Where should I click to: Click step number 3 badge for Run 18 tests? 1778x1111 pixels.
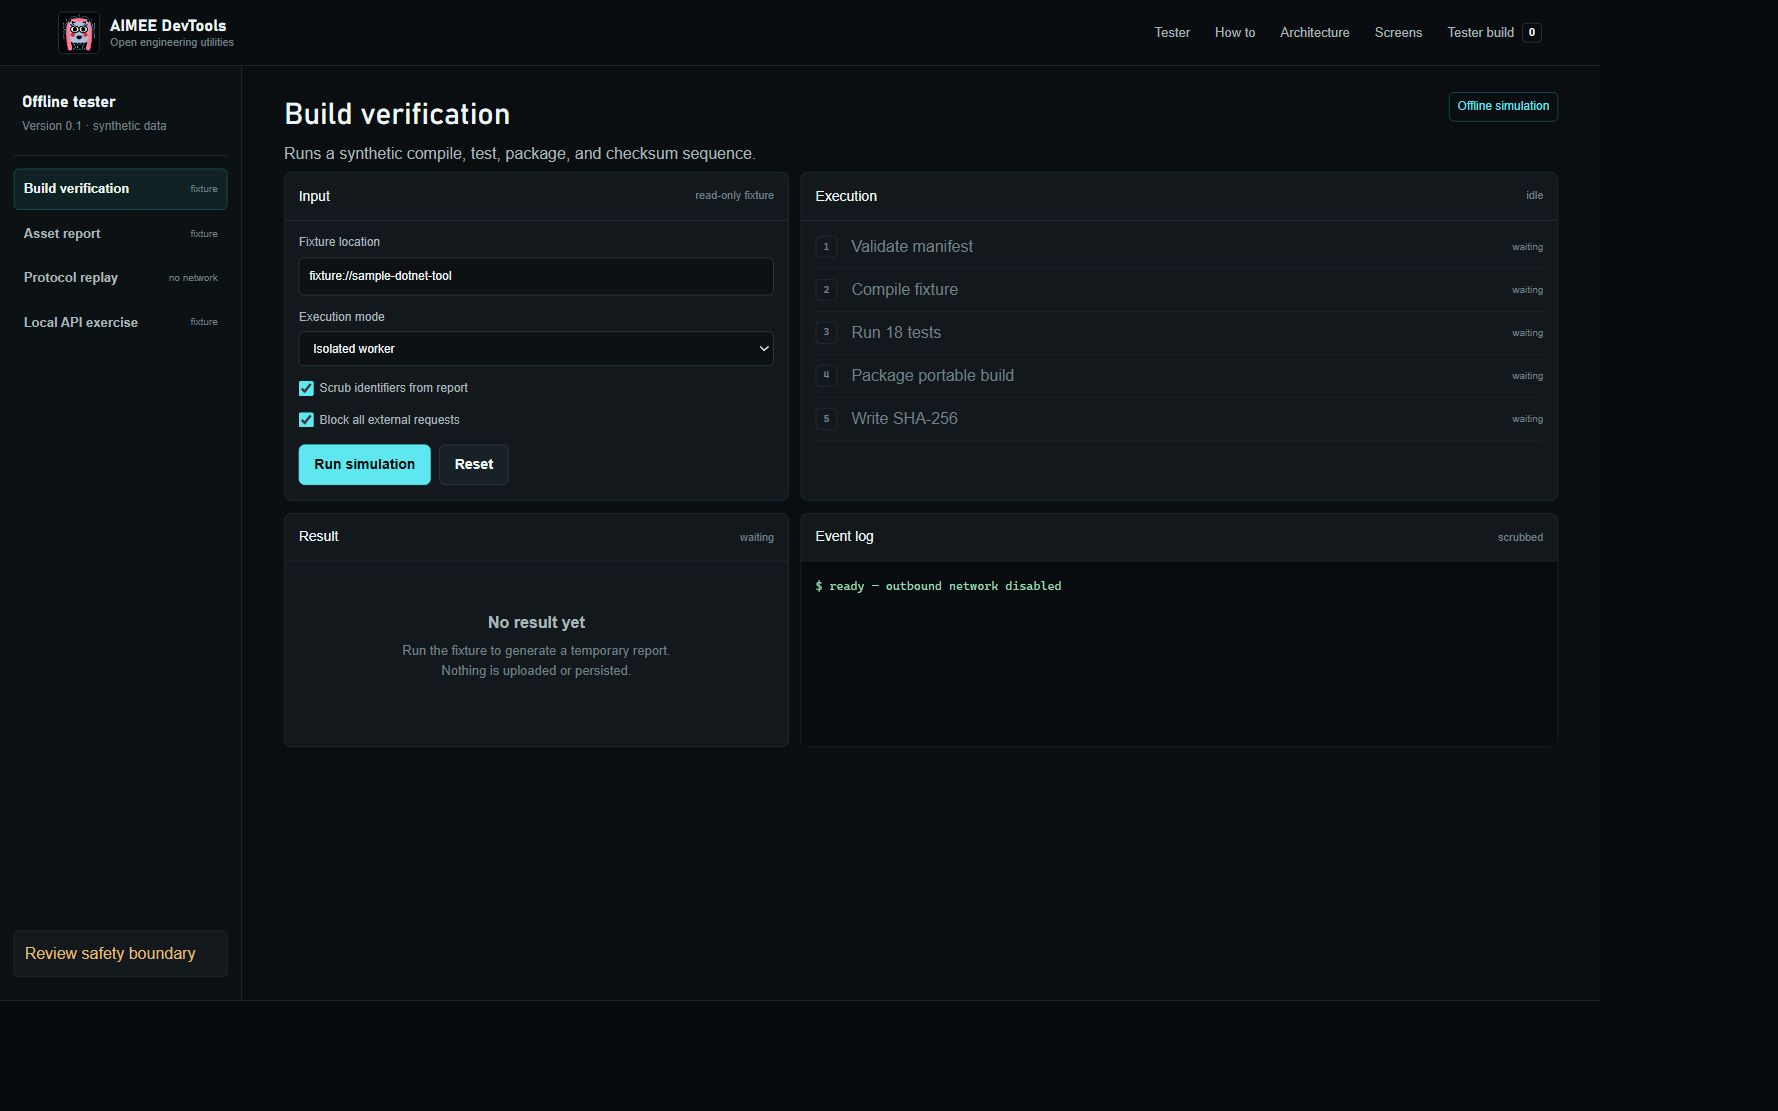click(x=826, y=333)
